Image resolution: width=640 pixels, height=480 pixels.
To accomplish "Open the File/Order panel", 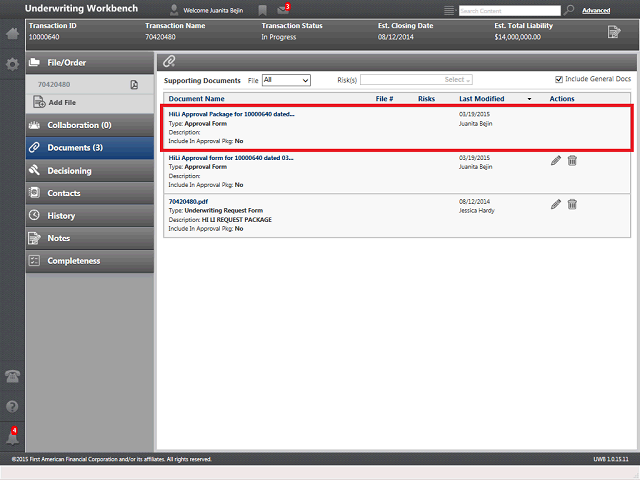I will coord(90,63).
